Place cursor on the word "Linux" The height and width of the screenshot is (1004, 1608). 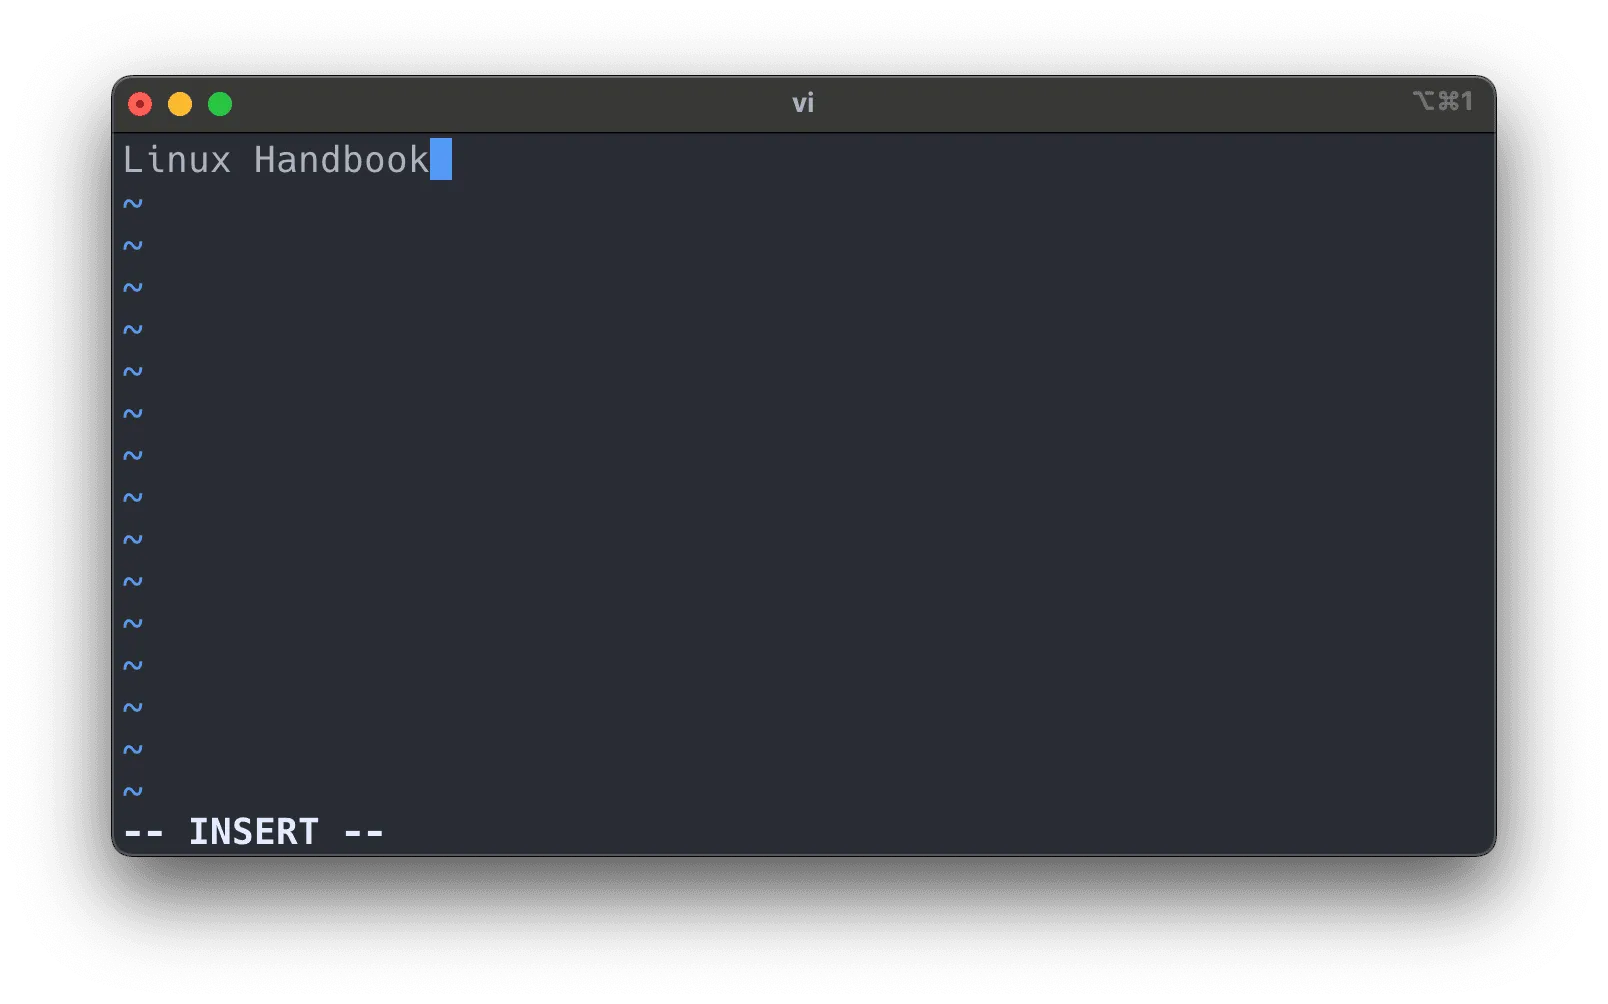tap(177, 160)
